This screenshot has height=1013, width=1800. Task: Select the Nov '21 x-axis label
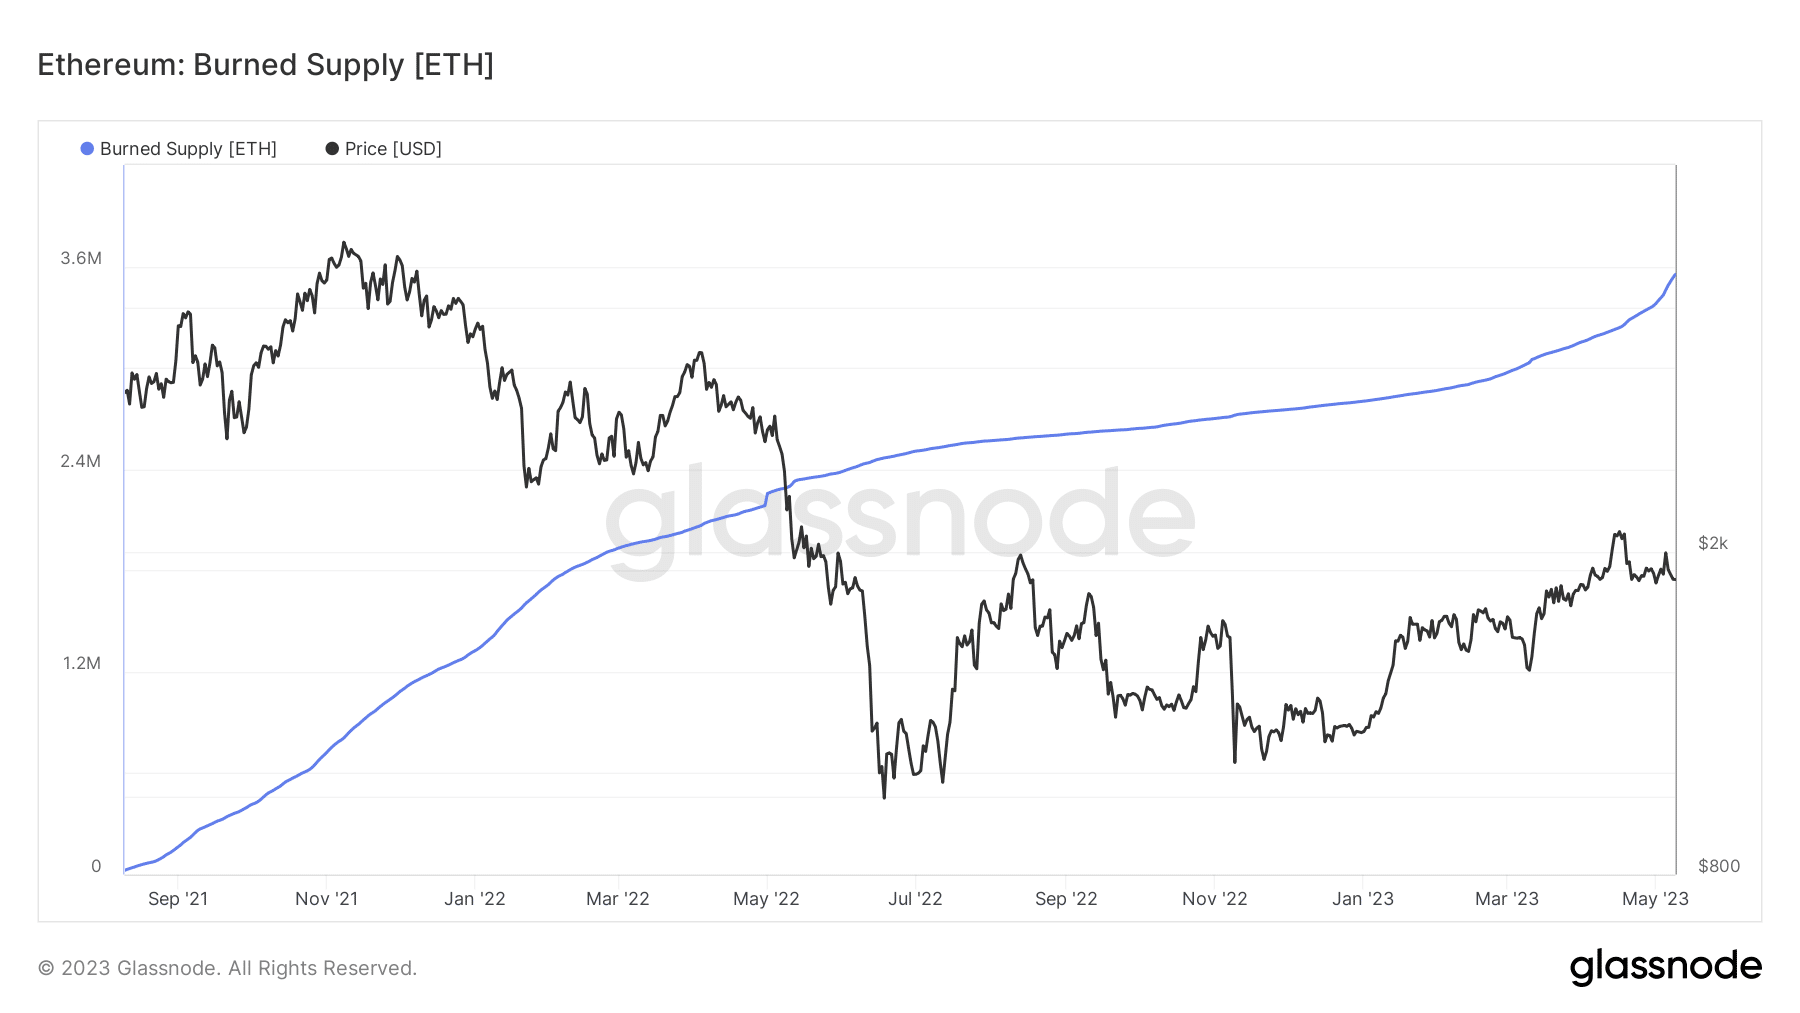coord(326,899)
